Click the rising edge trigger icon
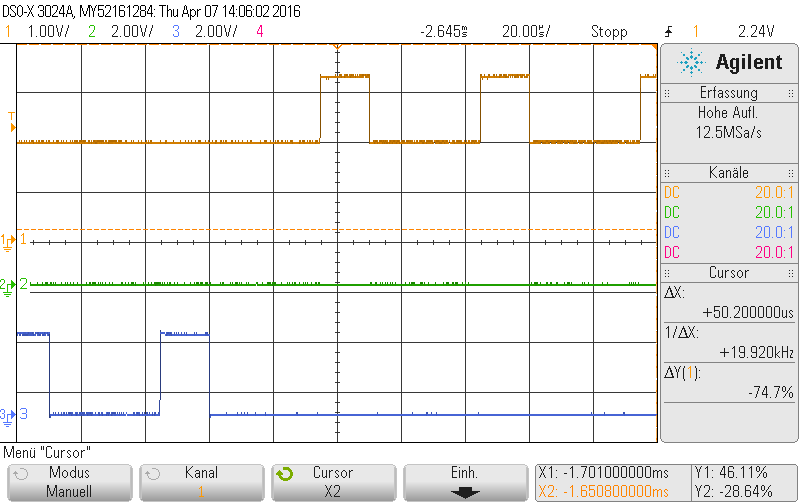This screenshot has height=503, width=800. click(668, 32)
